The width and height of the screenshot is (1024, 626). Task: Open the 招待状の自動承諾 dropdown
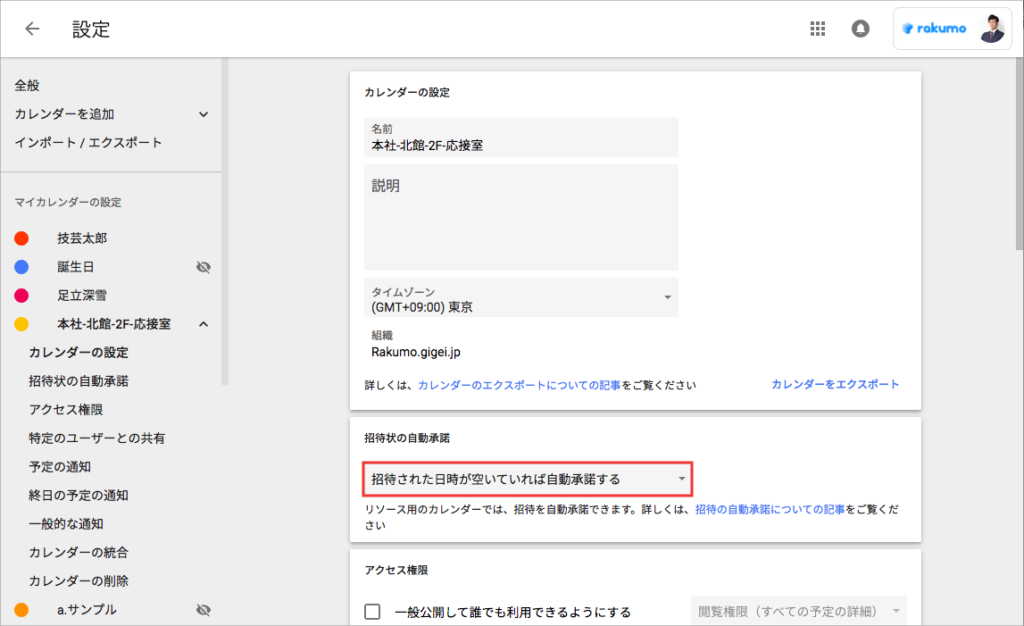527,479
